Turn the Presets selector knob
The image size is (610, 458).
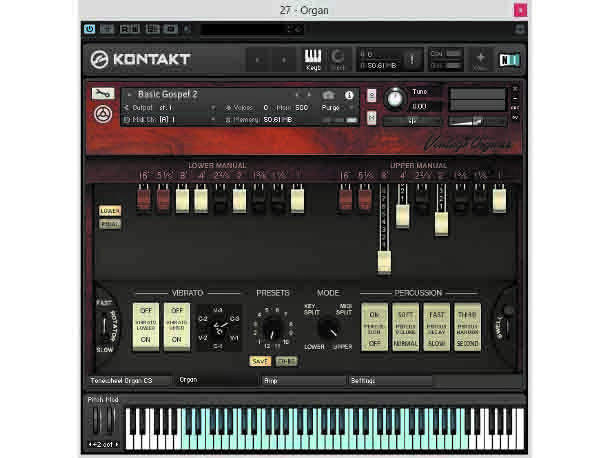tap(272, 328)
